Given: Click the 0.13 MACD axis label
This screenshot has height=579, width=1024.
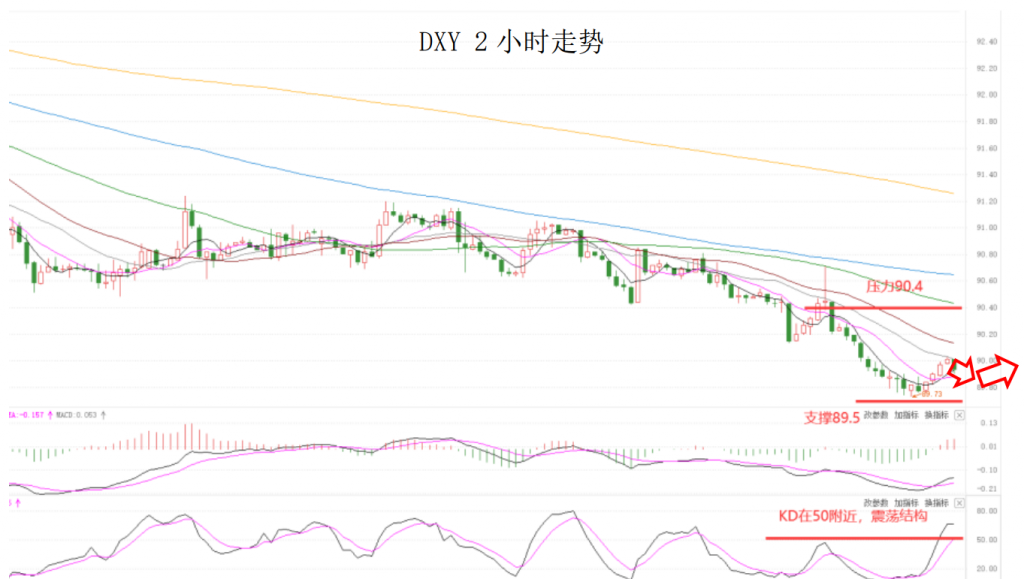Looking at the screenshot, I should coord(989,423).
